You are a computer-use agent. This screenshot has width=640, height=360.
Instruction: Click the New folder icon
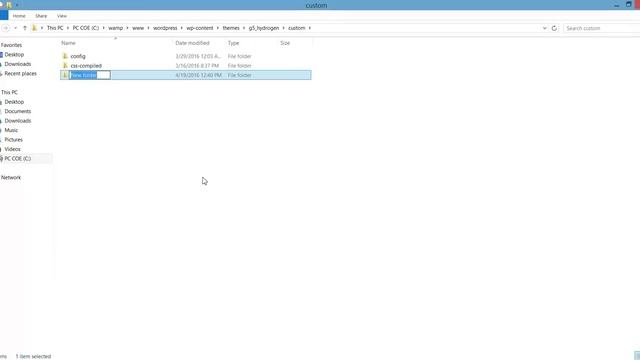pyautogui.click(x=65, y=75)
